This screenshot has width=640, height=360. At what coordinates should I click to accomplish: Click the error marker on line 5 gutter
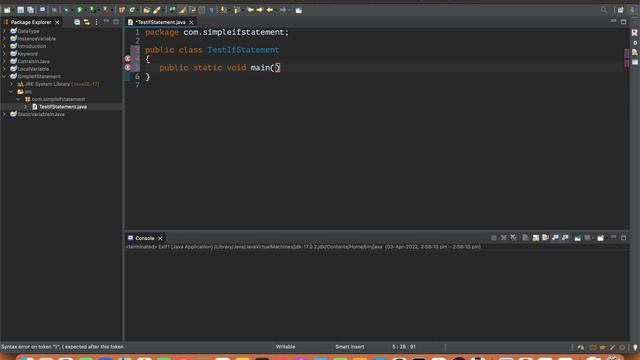[x=128, y=67]
